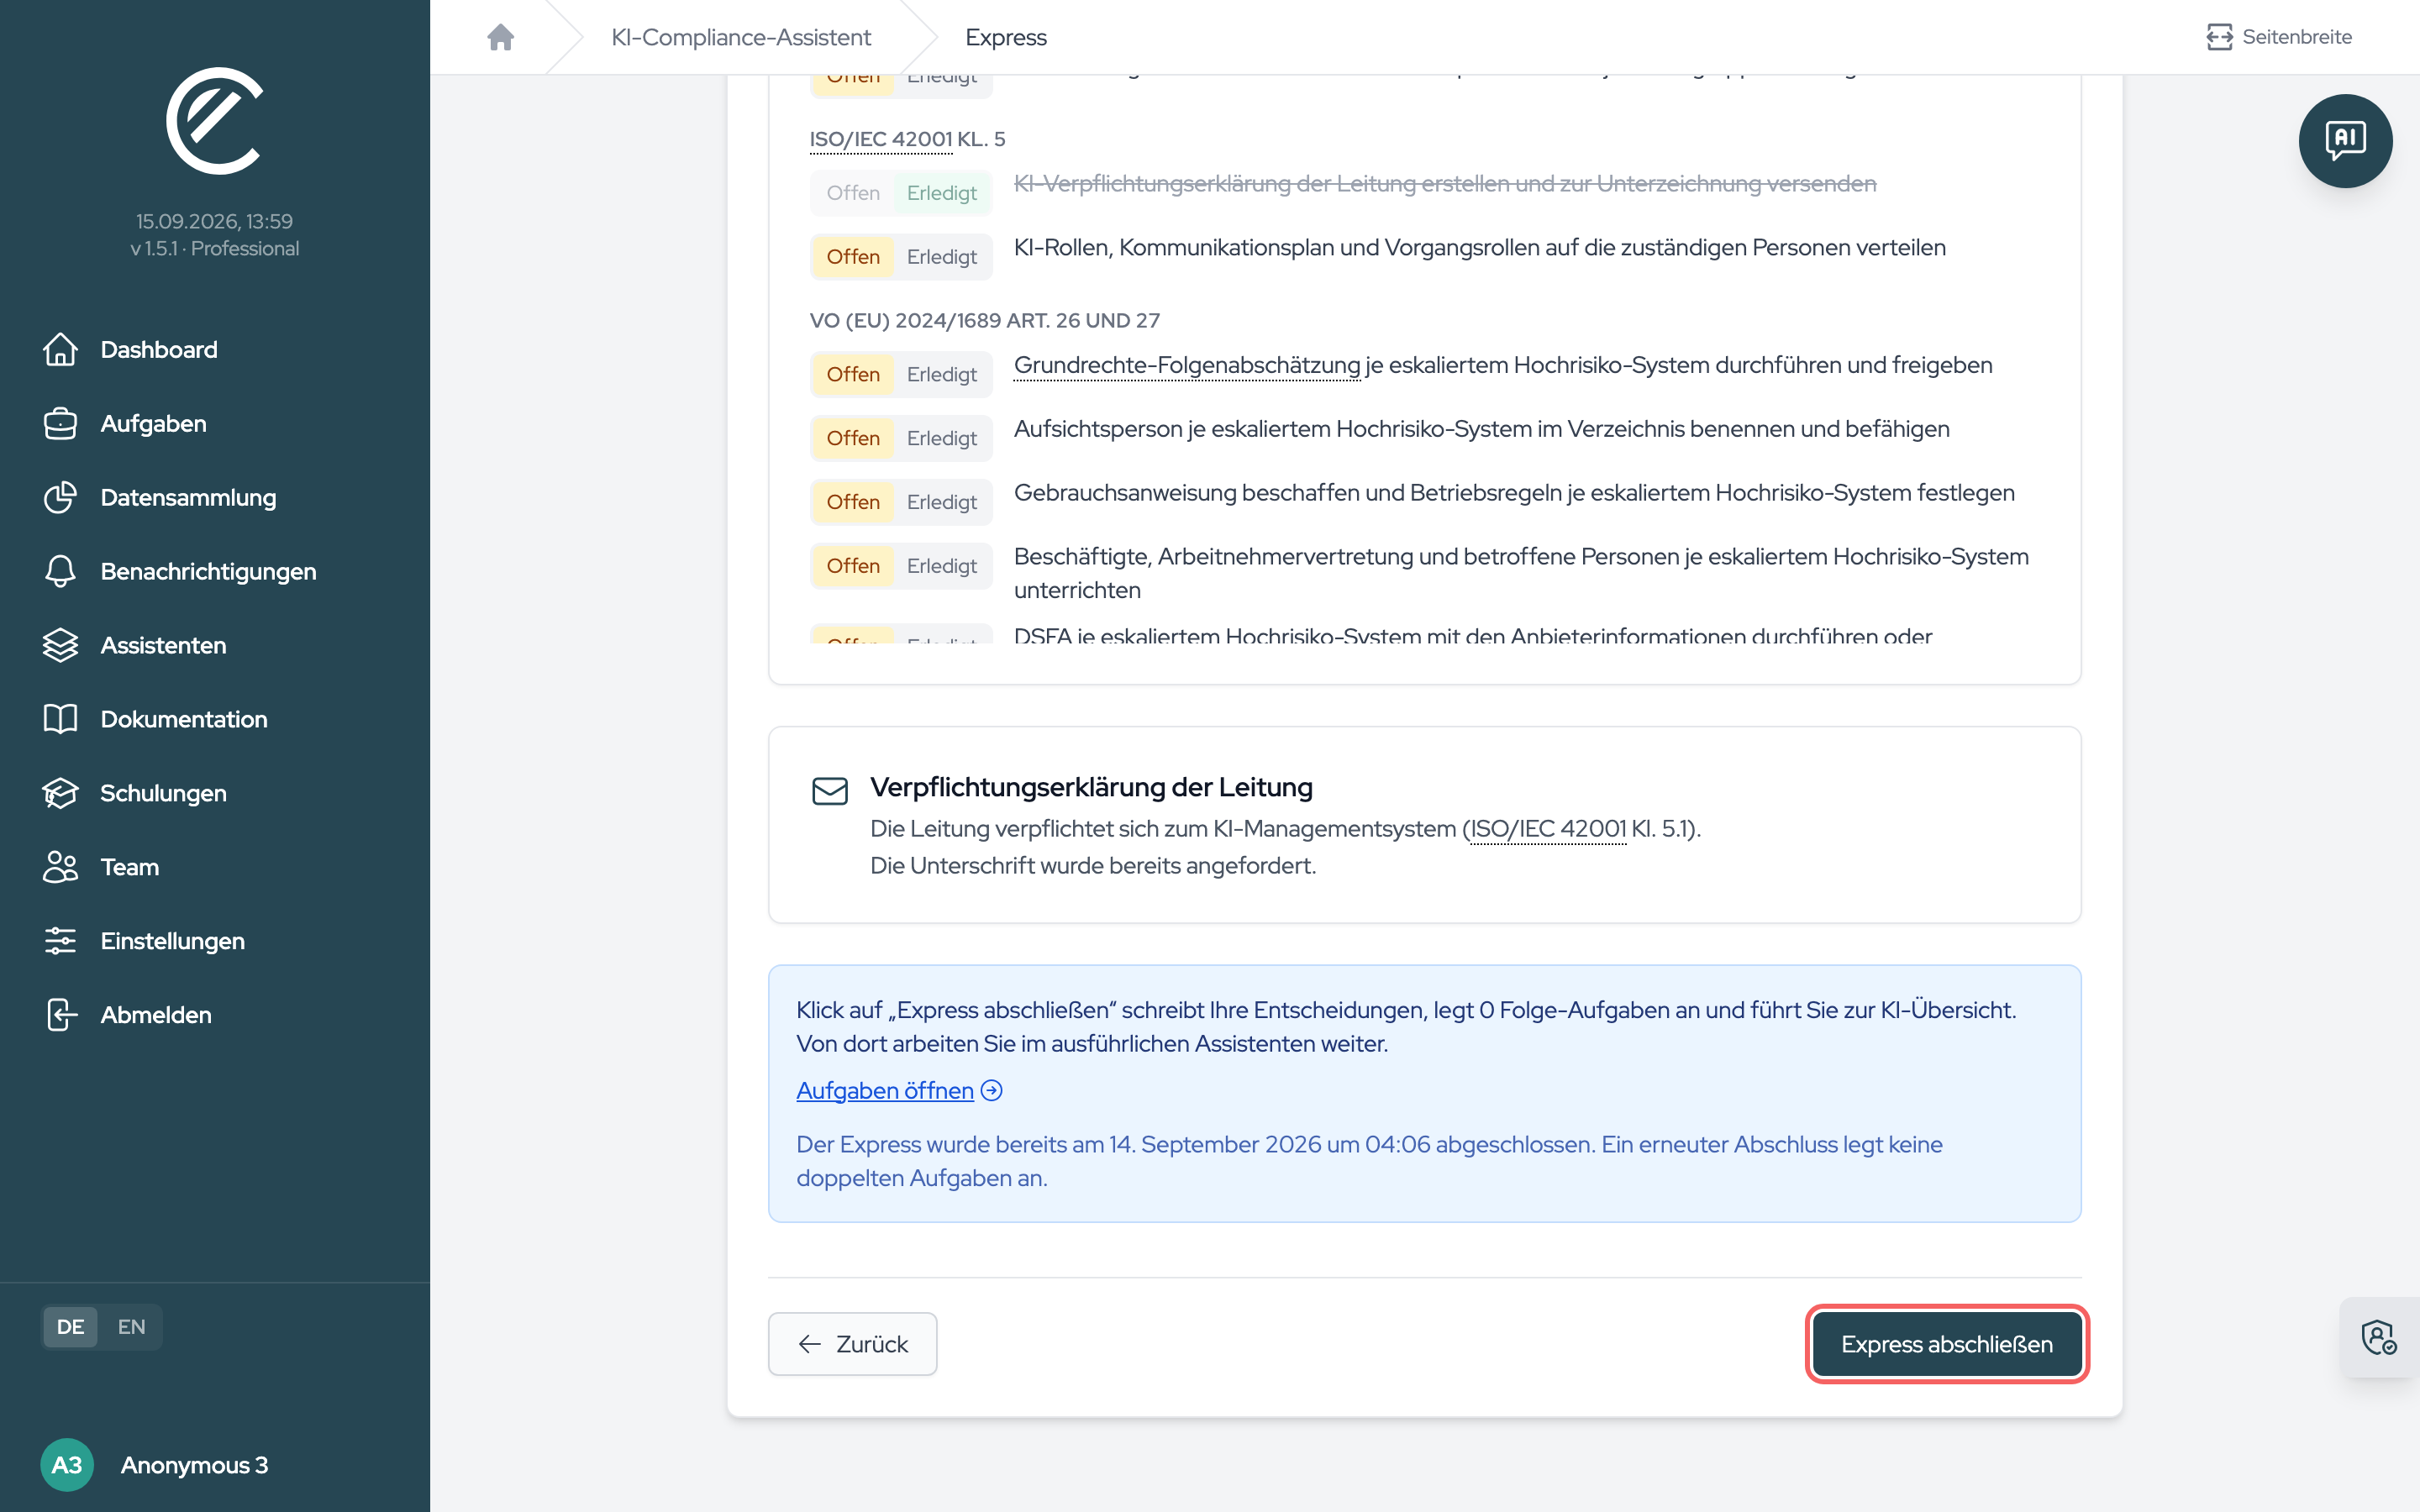2420x1512 pixels.
Task: Click the Team people icon
Action: 60,867
